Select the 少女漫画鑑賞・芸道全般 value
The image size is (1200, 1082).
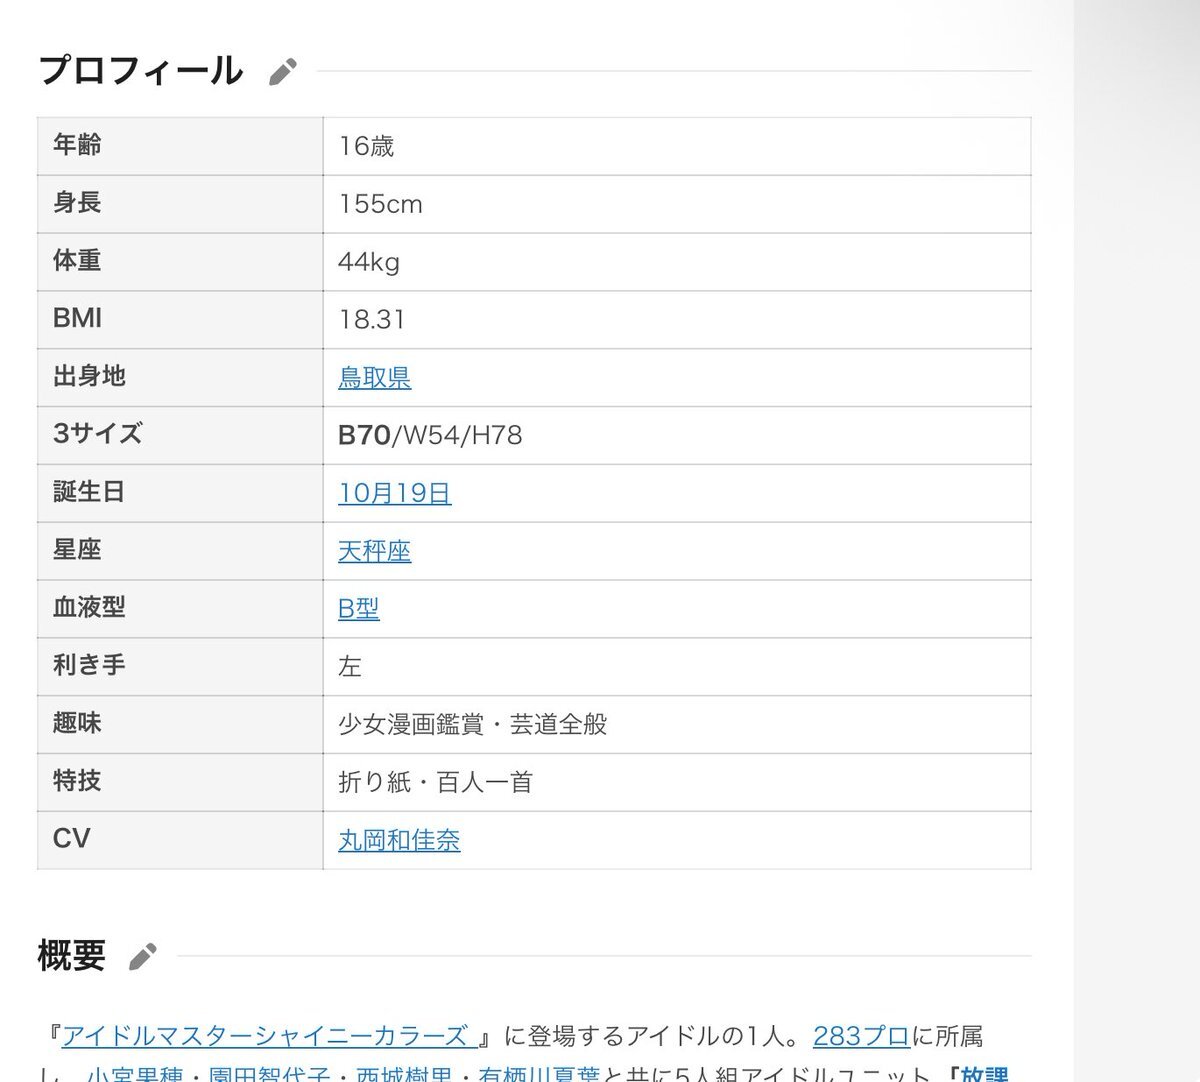click(473, 724)
